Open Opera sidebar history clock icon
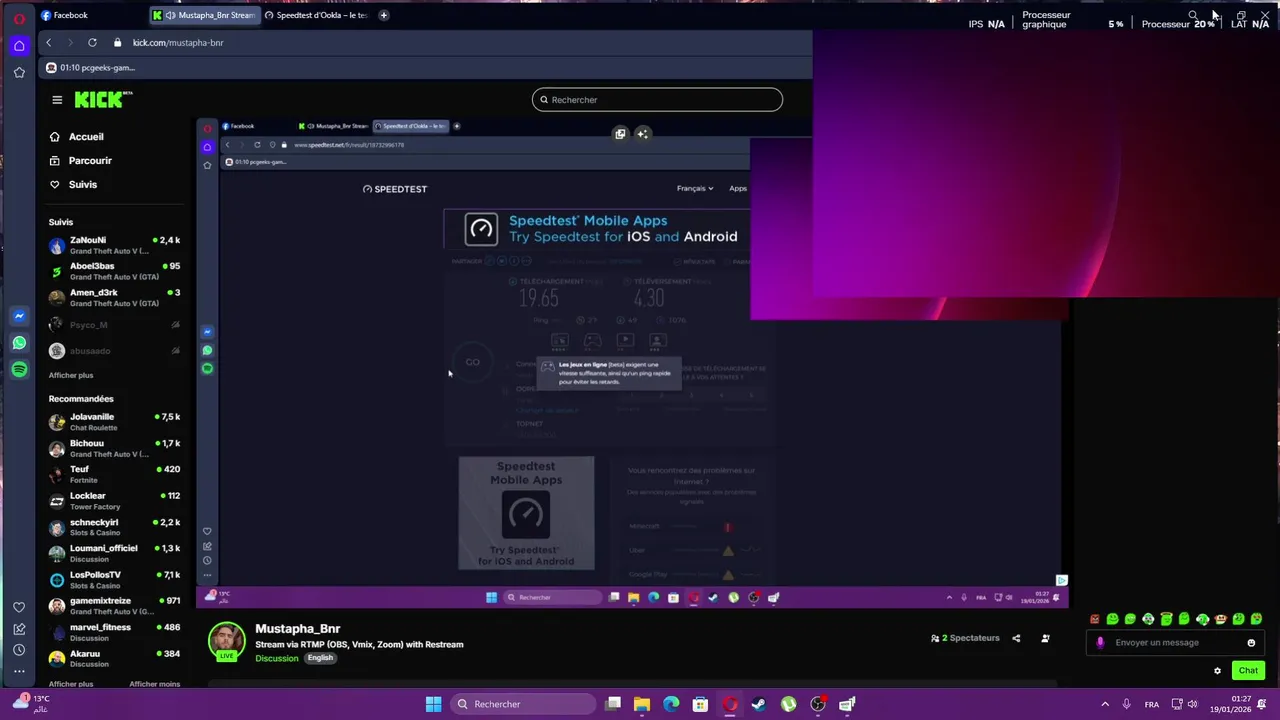1280x720 pixels. coord(19,650)
